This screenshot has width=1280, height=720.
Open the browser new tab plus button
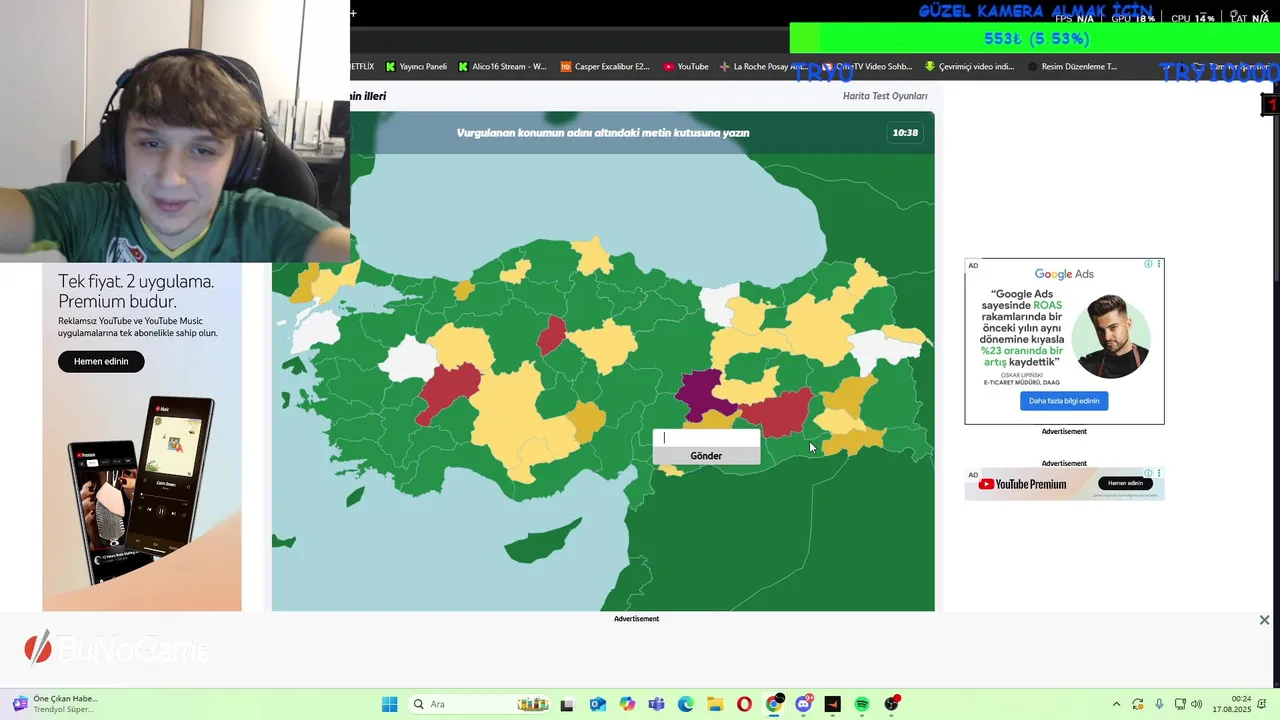(x=353, y=13)
